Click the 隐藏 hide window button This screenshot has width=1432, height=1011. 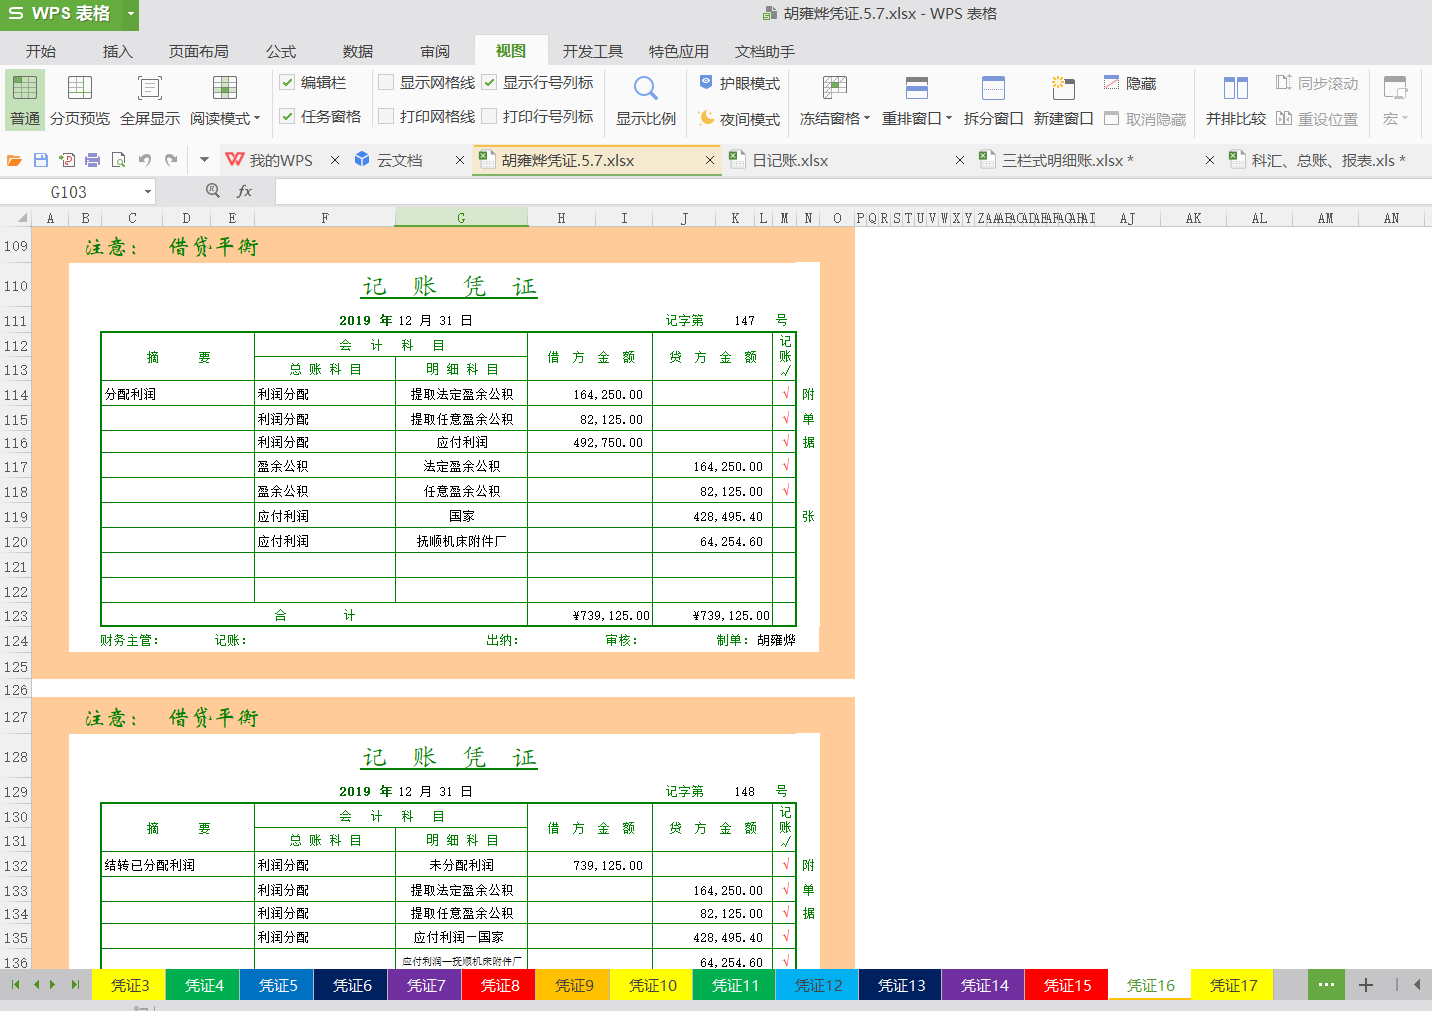tap(1130, 84)
